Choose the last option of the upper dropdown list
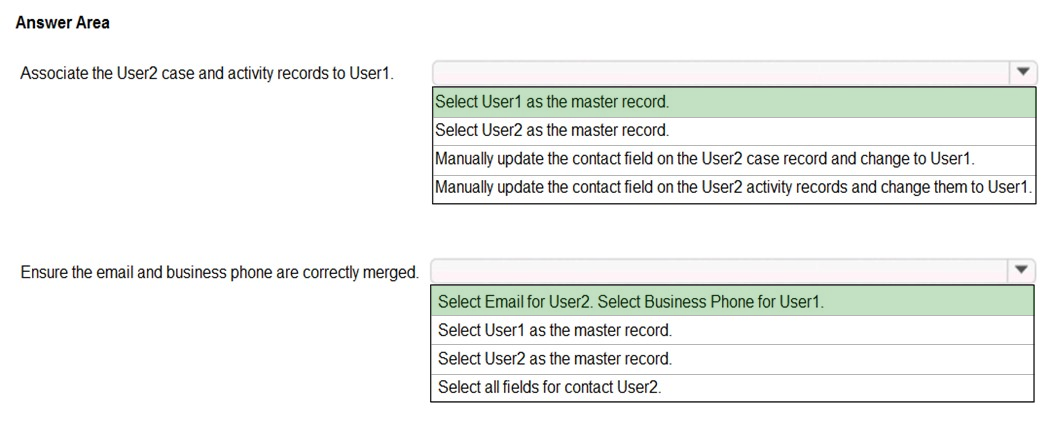The image size is (1052, 434). coord(734,188)
